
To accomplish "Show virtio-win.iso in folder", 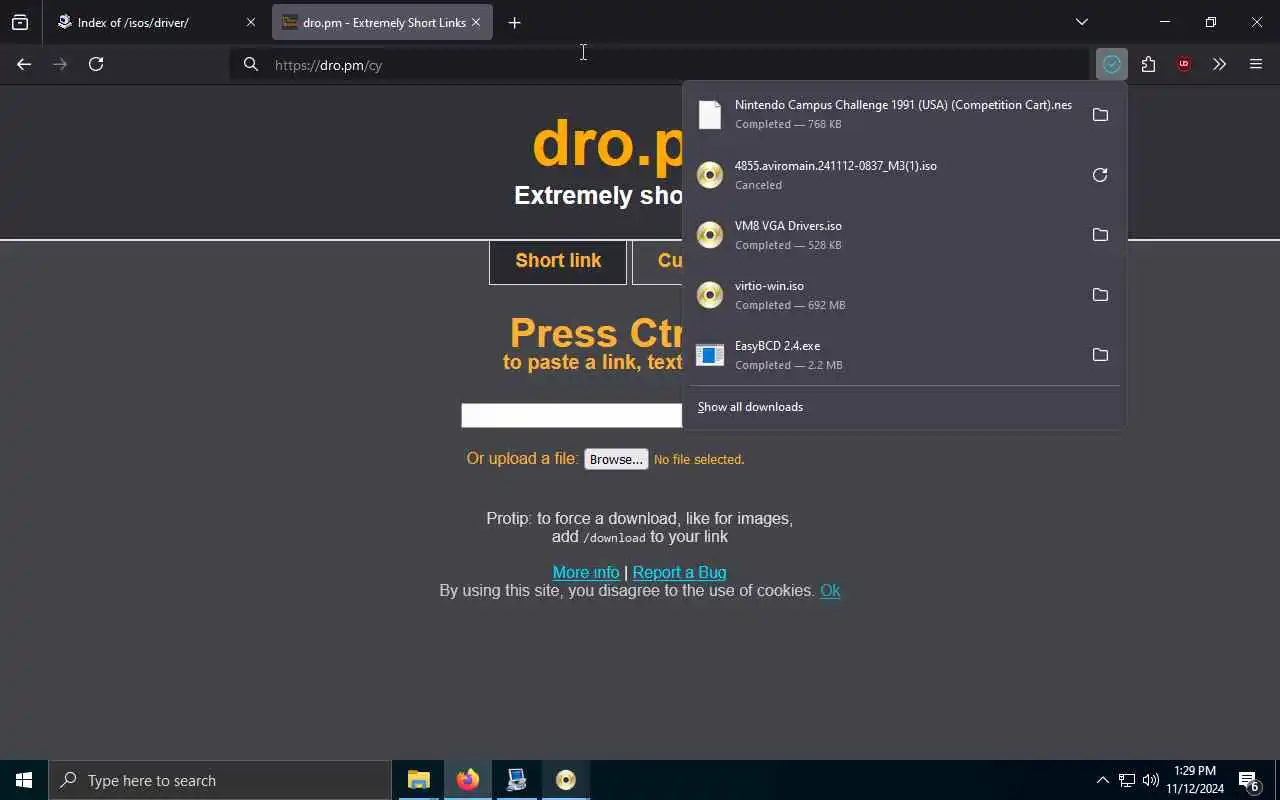I will point(1100,295).
